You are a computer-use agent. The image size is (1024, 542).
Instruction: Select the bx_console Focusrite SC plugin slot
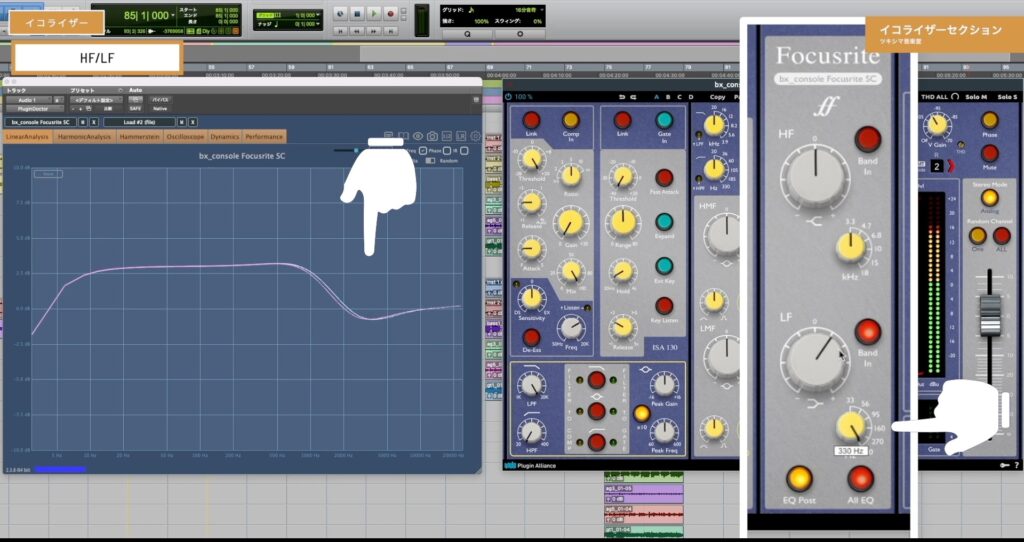pos(40,122)
